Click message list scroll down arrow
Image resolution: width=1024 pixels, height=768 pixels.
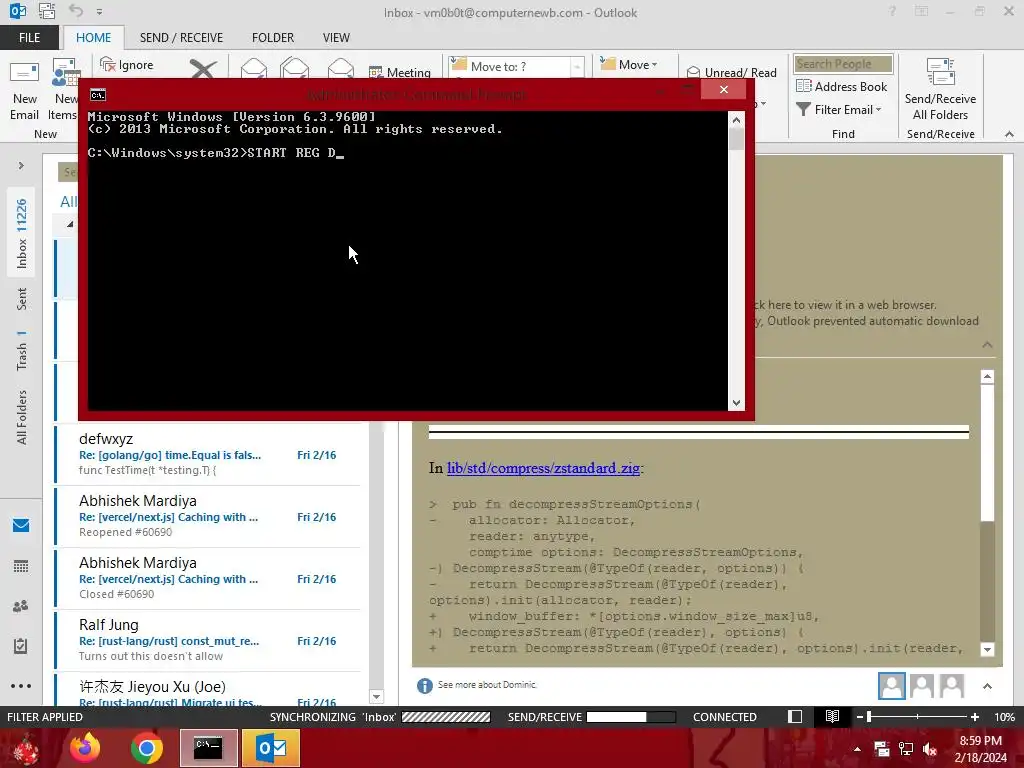click(376, 696)
